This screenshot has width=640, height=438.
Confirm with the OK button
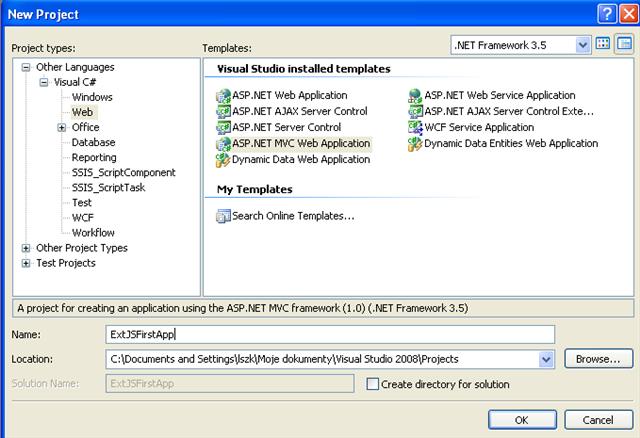[x=522, y=420]
